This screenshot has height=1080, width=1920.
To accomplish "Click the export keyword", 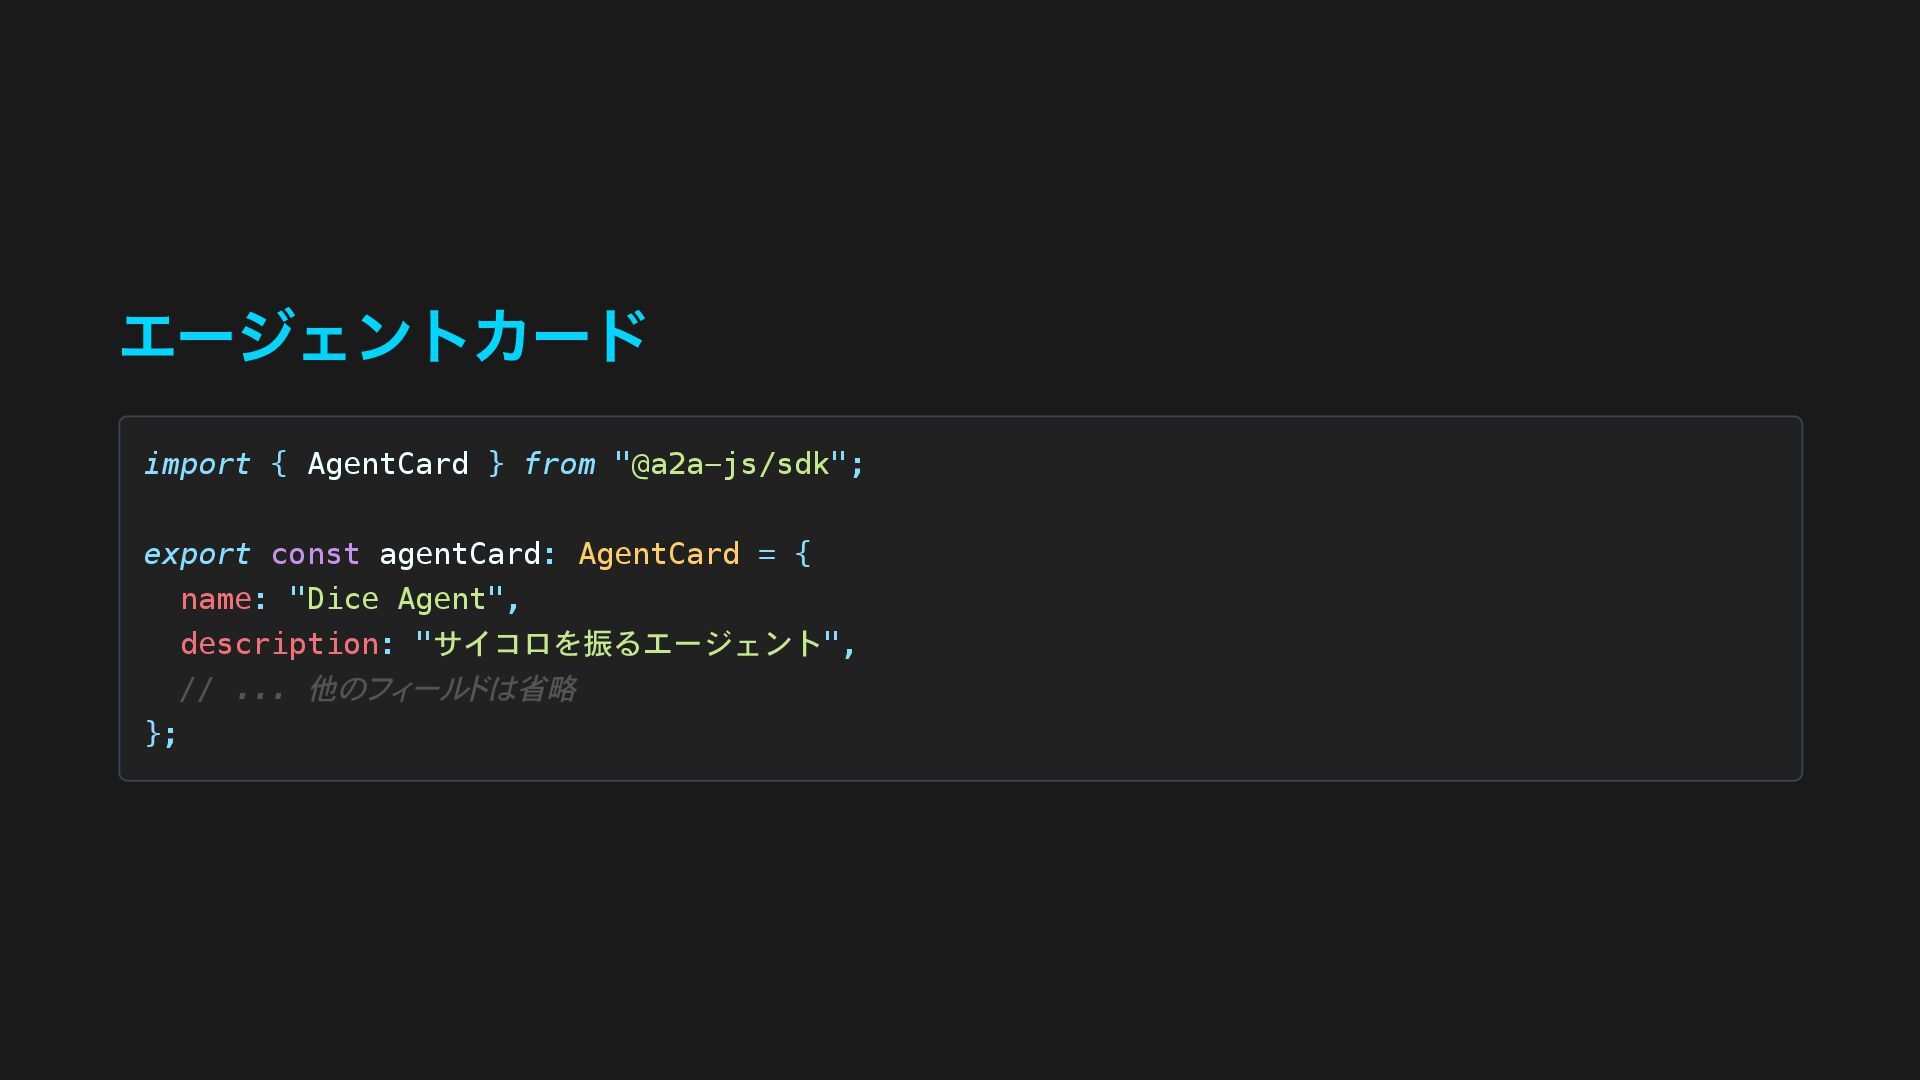I will pyautogui.click(x=197, y=554).
